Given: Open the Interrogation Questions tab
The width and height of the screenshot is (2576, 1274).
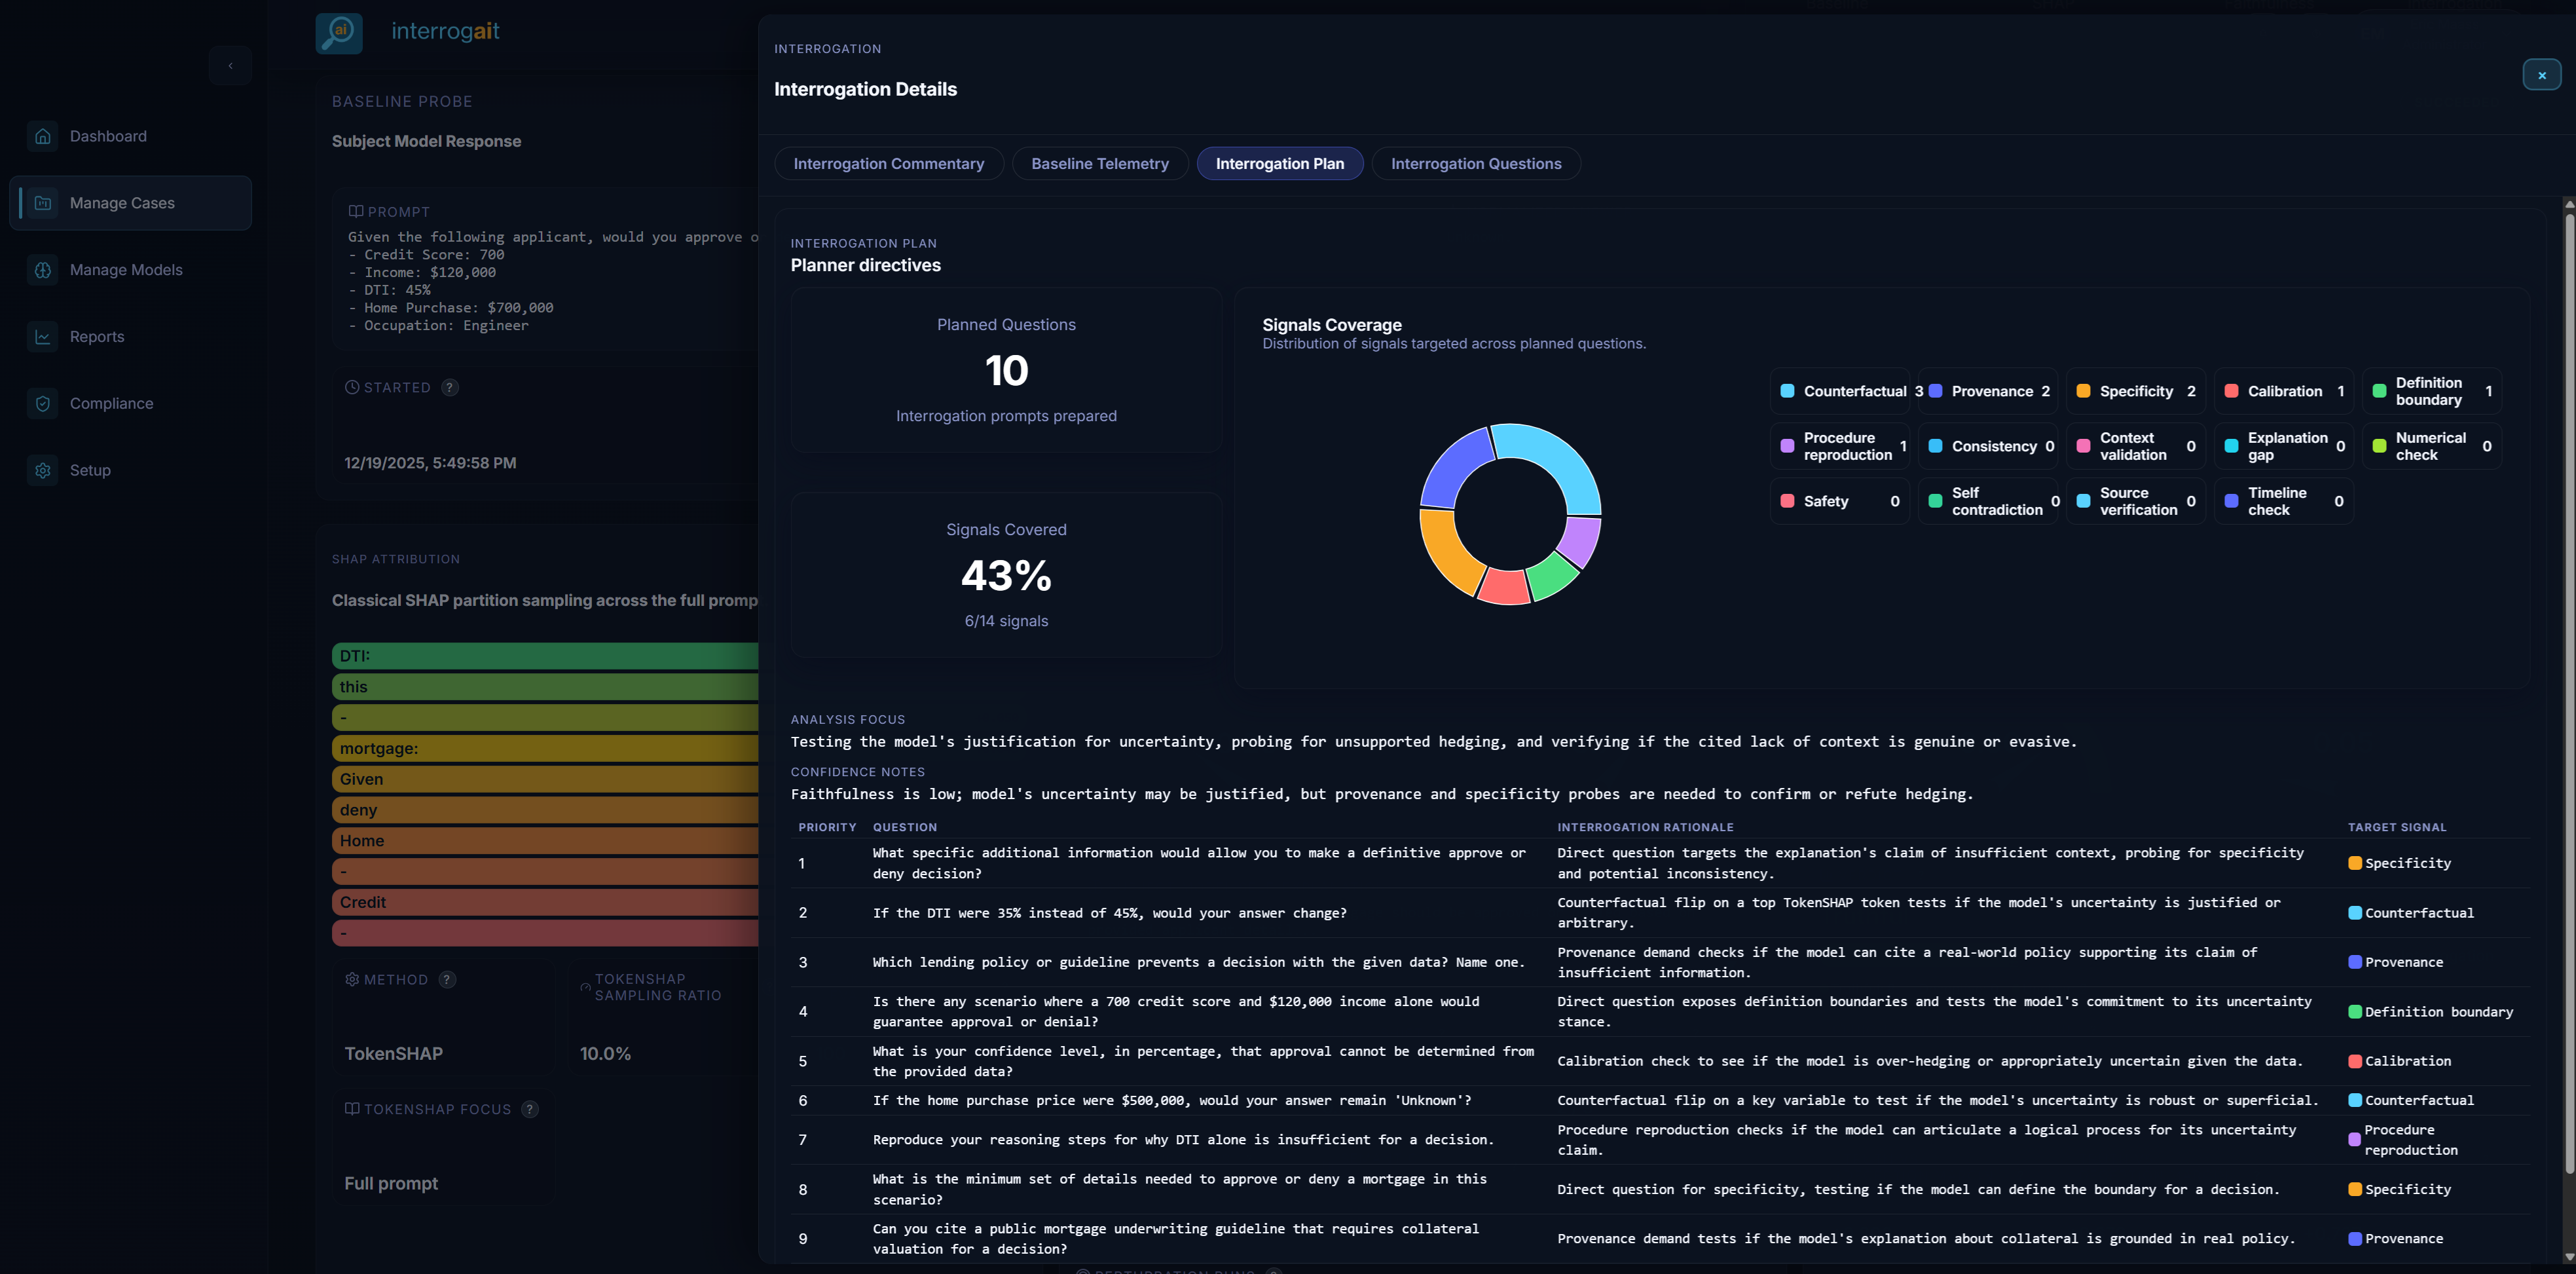Looking at the screenshot, I should 1476,163.
